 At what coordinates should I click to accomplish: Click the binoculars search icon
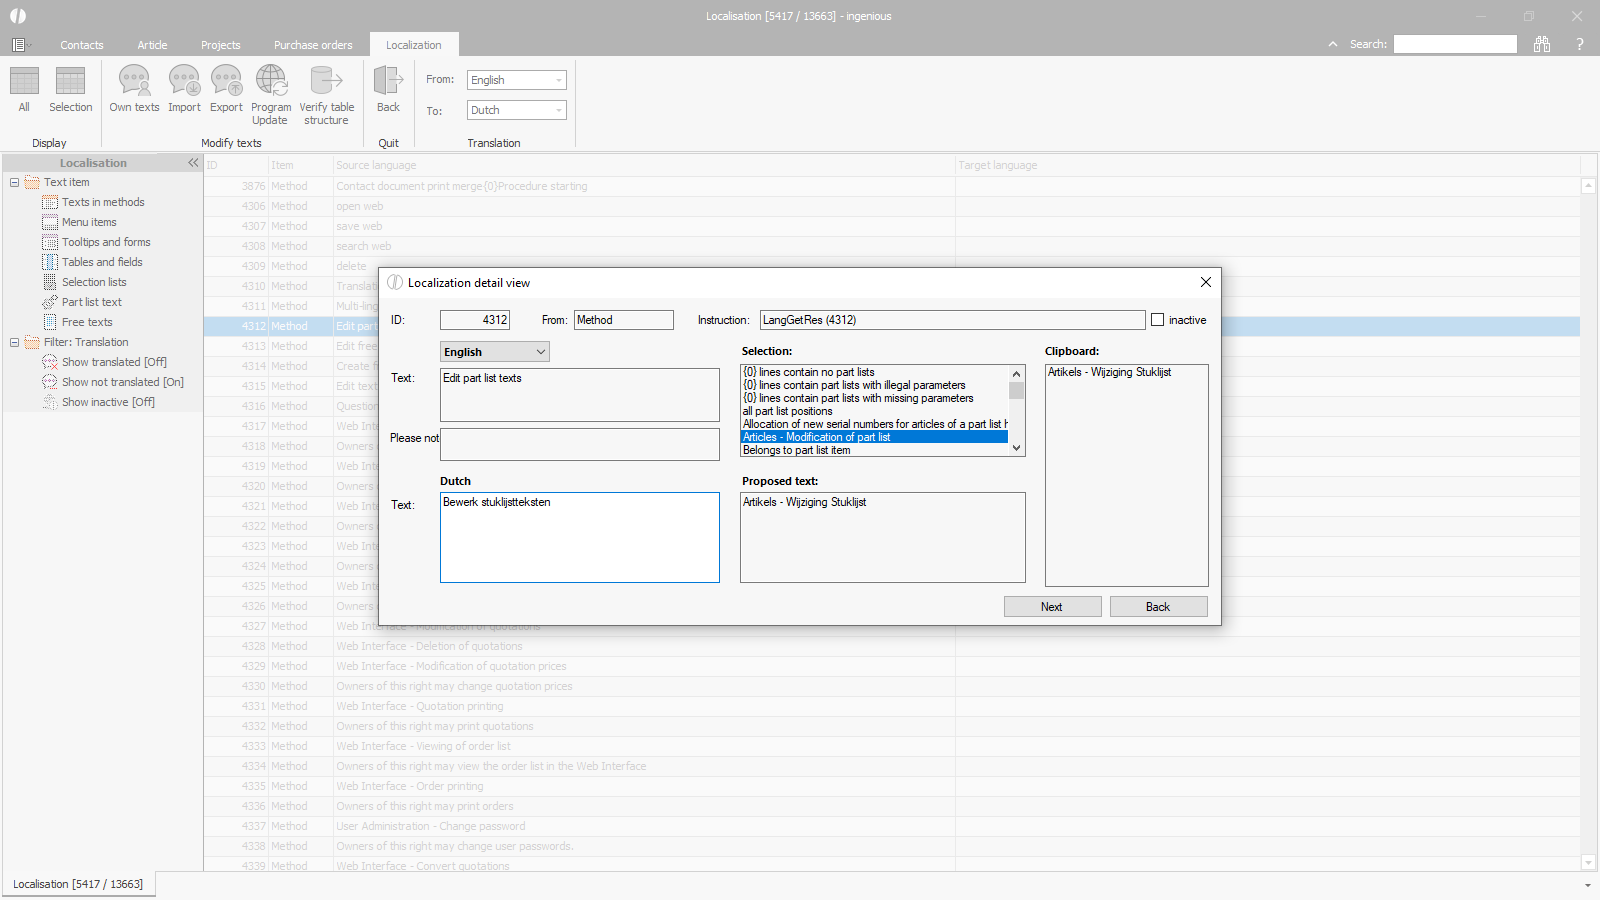pyautogui.click(x=1542, y=44)
